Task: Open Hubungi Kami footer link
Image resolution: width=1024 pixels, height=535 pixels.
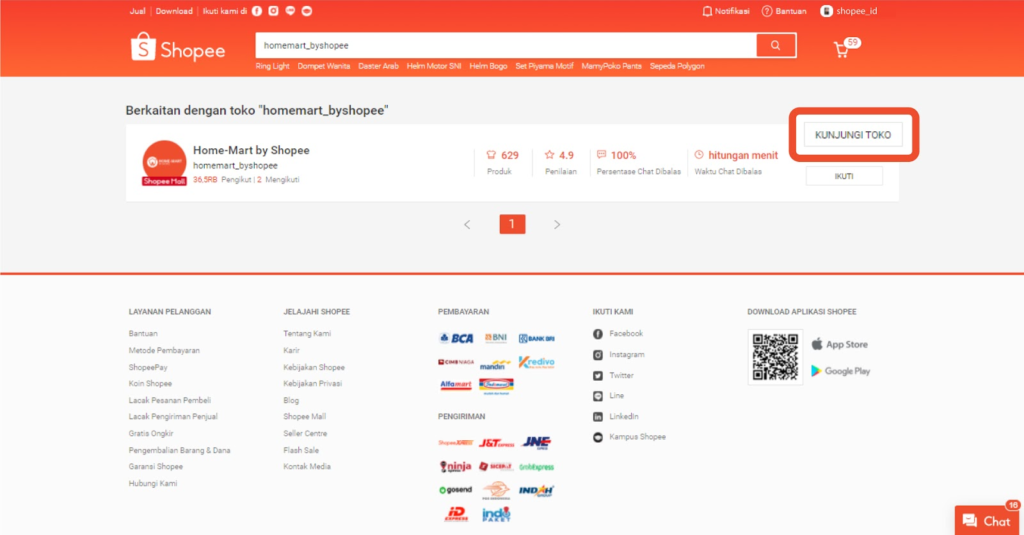Action: coord(152,484)
